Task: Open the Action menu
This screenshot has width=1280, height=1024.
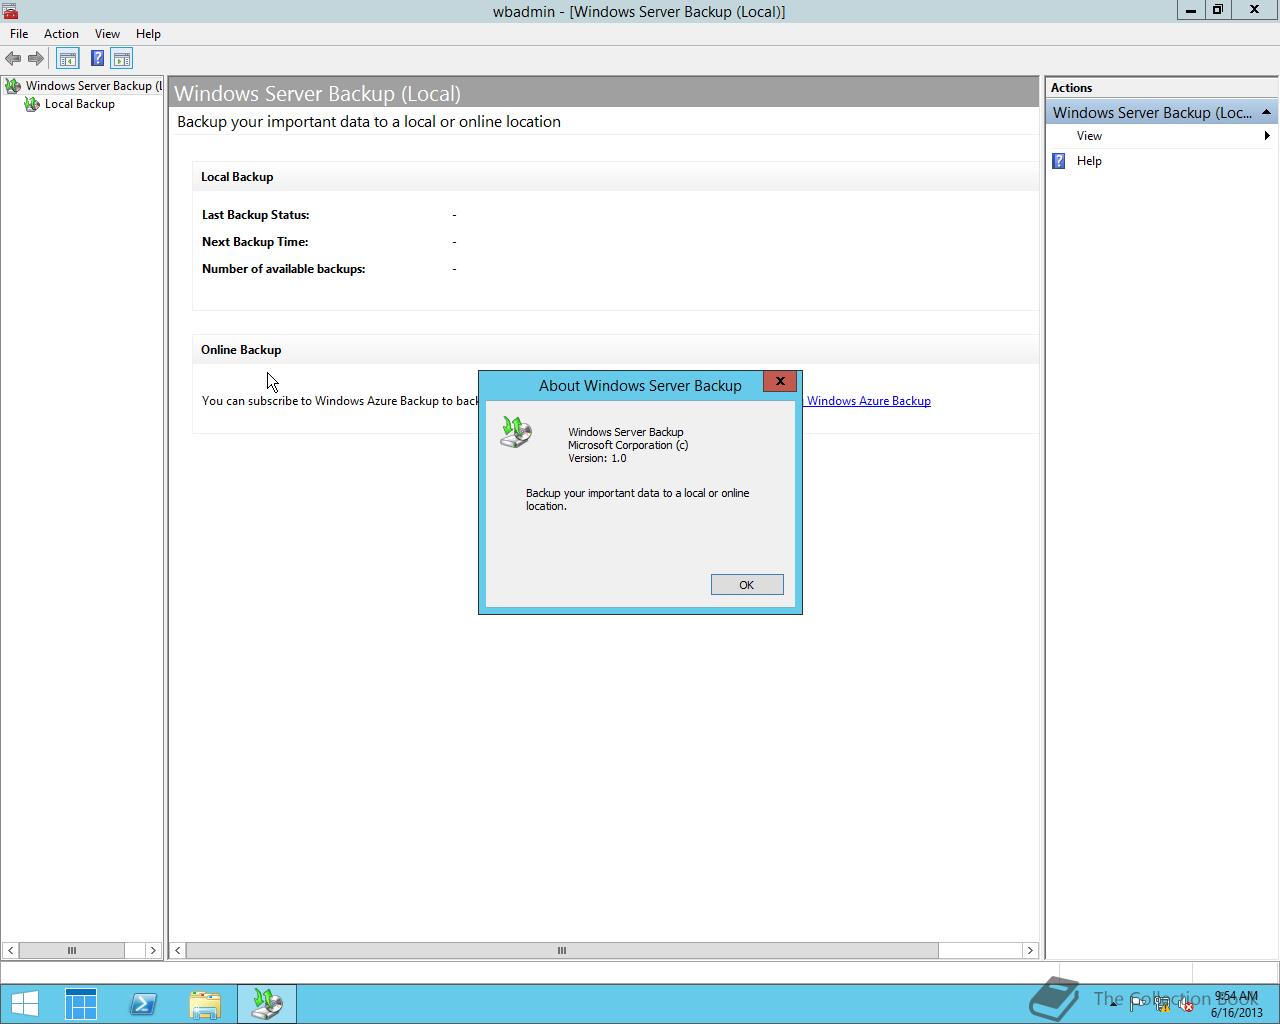Action: tap(61, 34)
